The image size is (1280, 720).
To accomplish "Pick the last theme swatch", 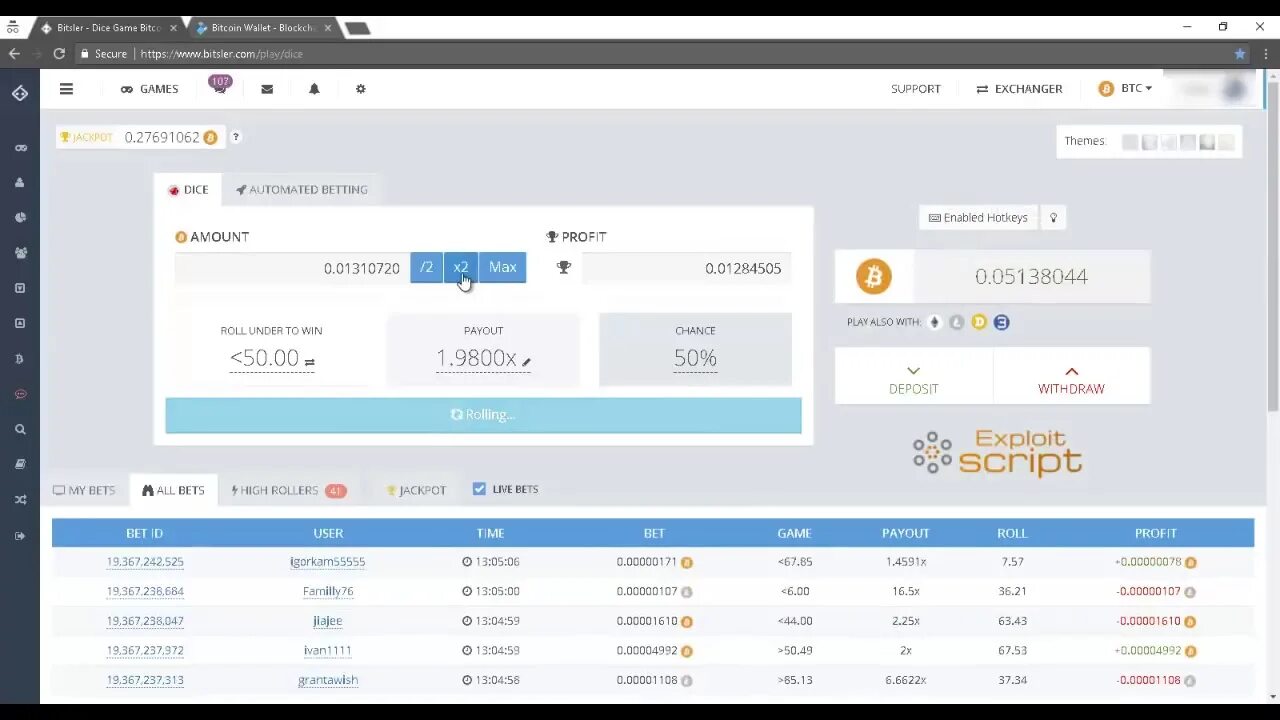I will point(1226,142).
